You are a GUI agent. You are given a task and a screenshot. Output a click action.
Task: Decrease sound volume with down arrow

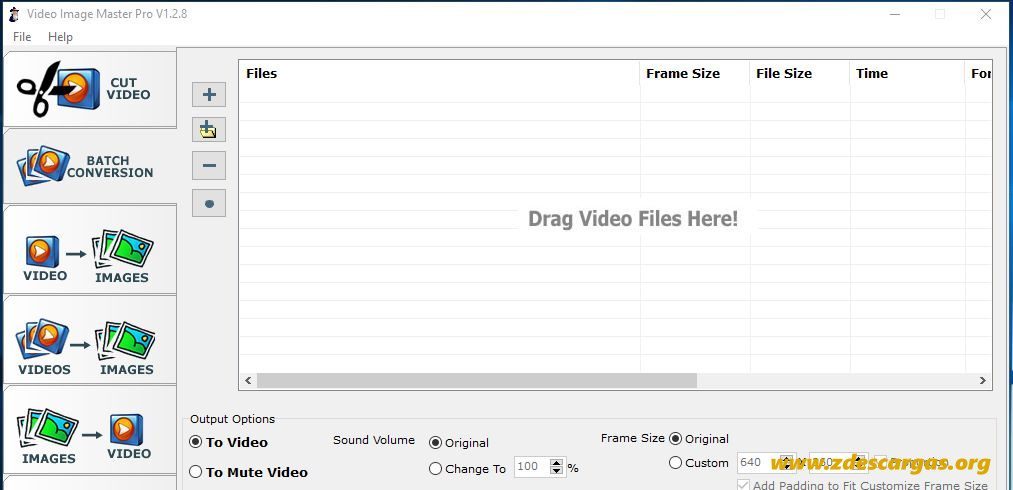pyautogui.click(x=556, y=471)
